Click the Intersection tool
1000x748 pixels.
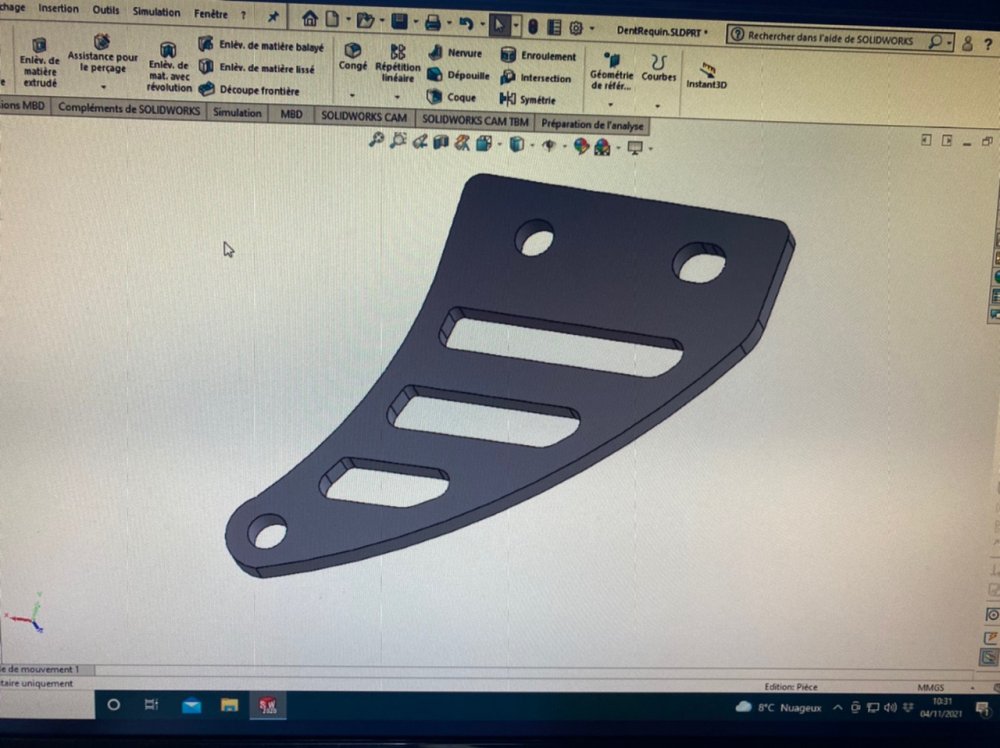[x=536, y=78]
